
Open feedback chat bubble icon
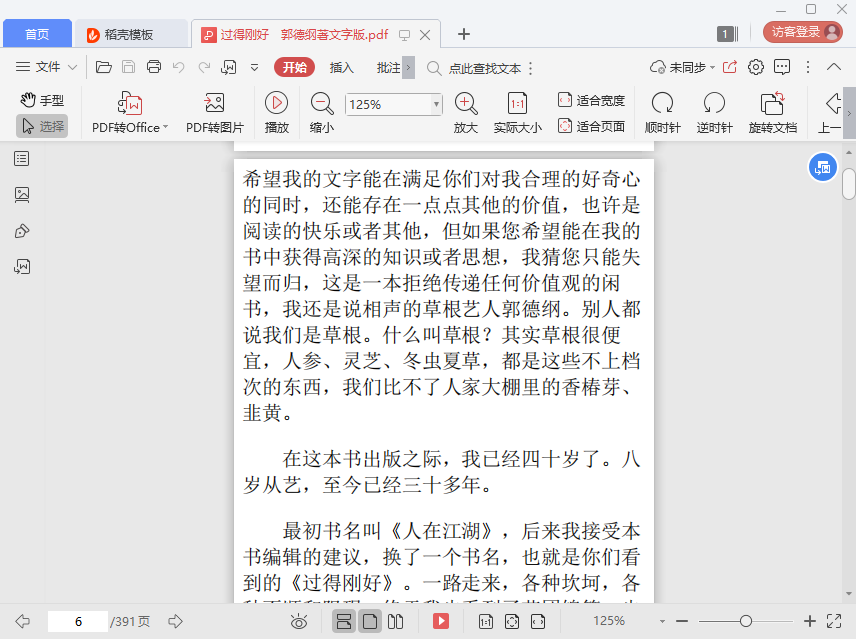point(782,67)
